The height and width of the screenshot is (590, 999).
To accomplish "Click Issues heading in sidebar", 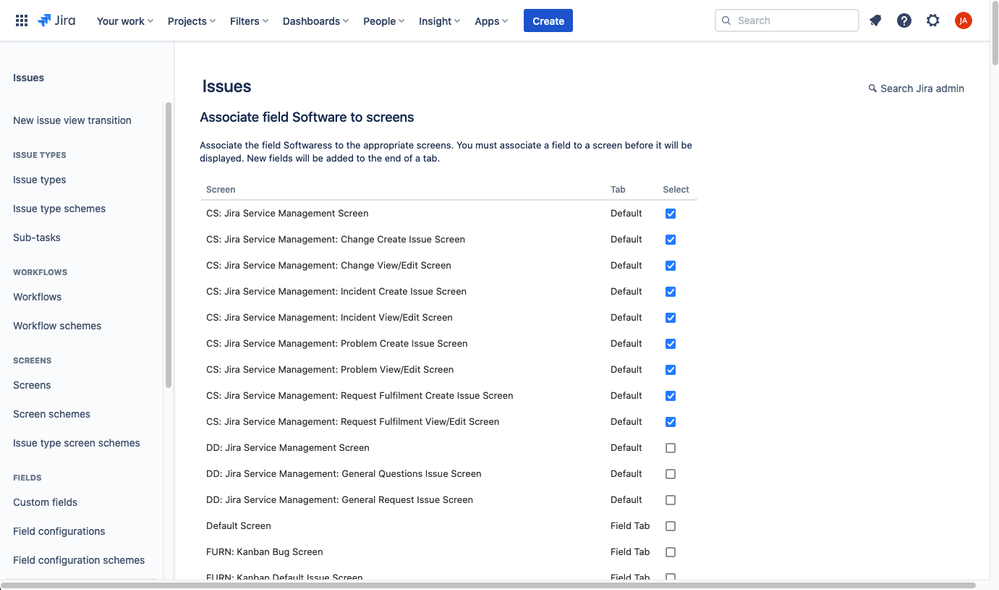I will (x=29, y=78).
